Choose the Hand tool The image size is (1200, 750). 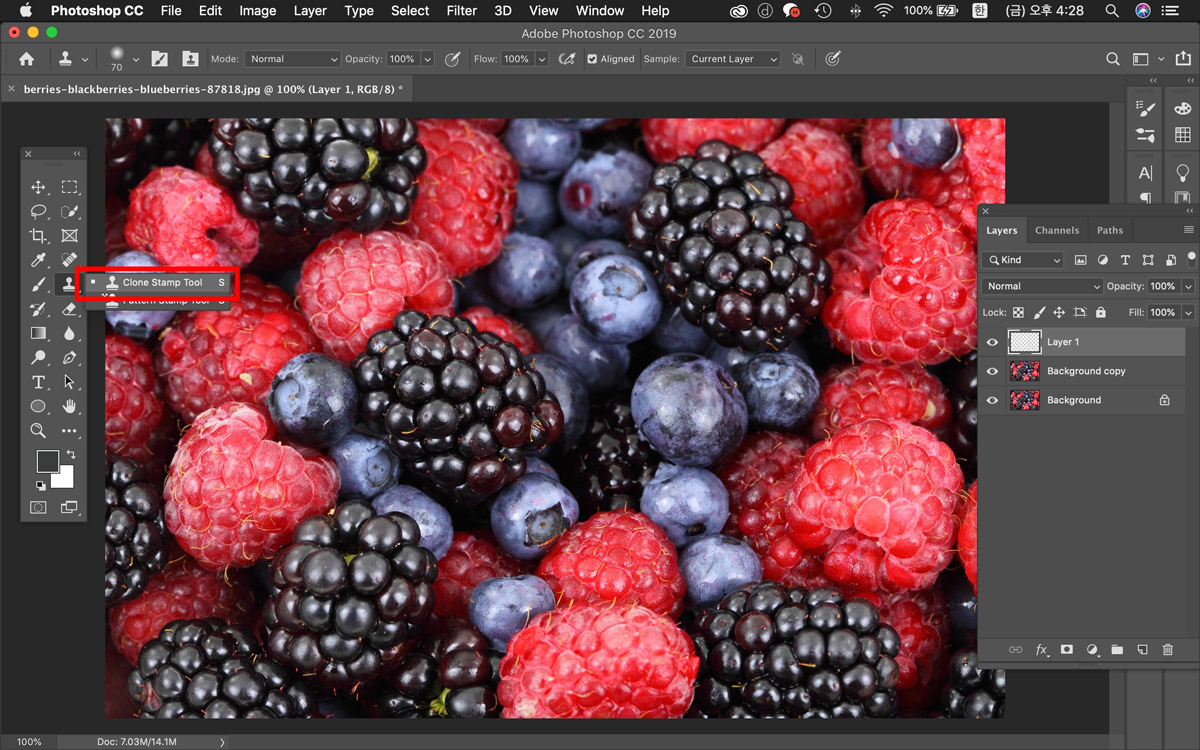coord(69,406)
